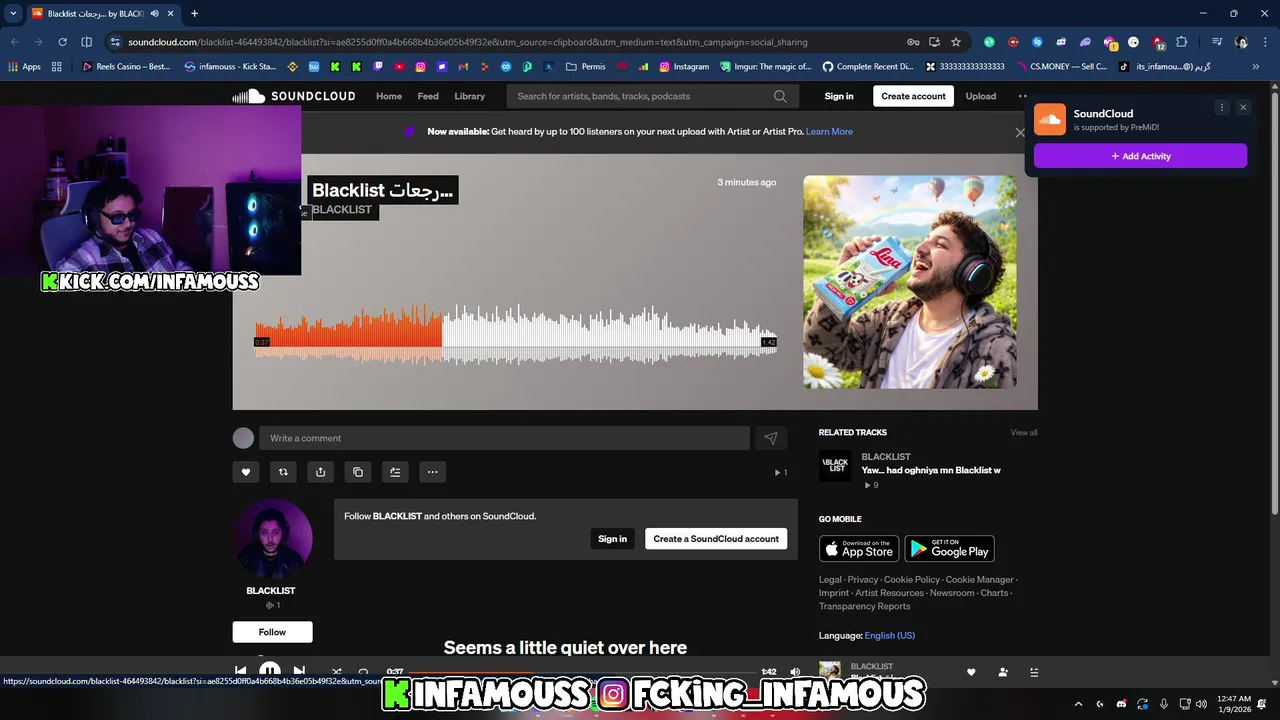Click Create a SoundCloud account button
Image resolution: width=1280 pixels, height=720 pixels.
coord(716,539)
